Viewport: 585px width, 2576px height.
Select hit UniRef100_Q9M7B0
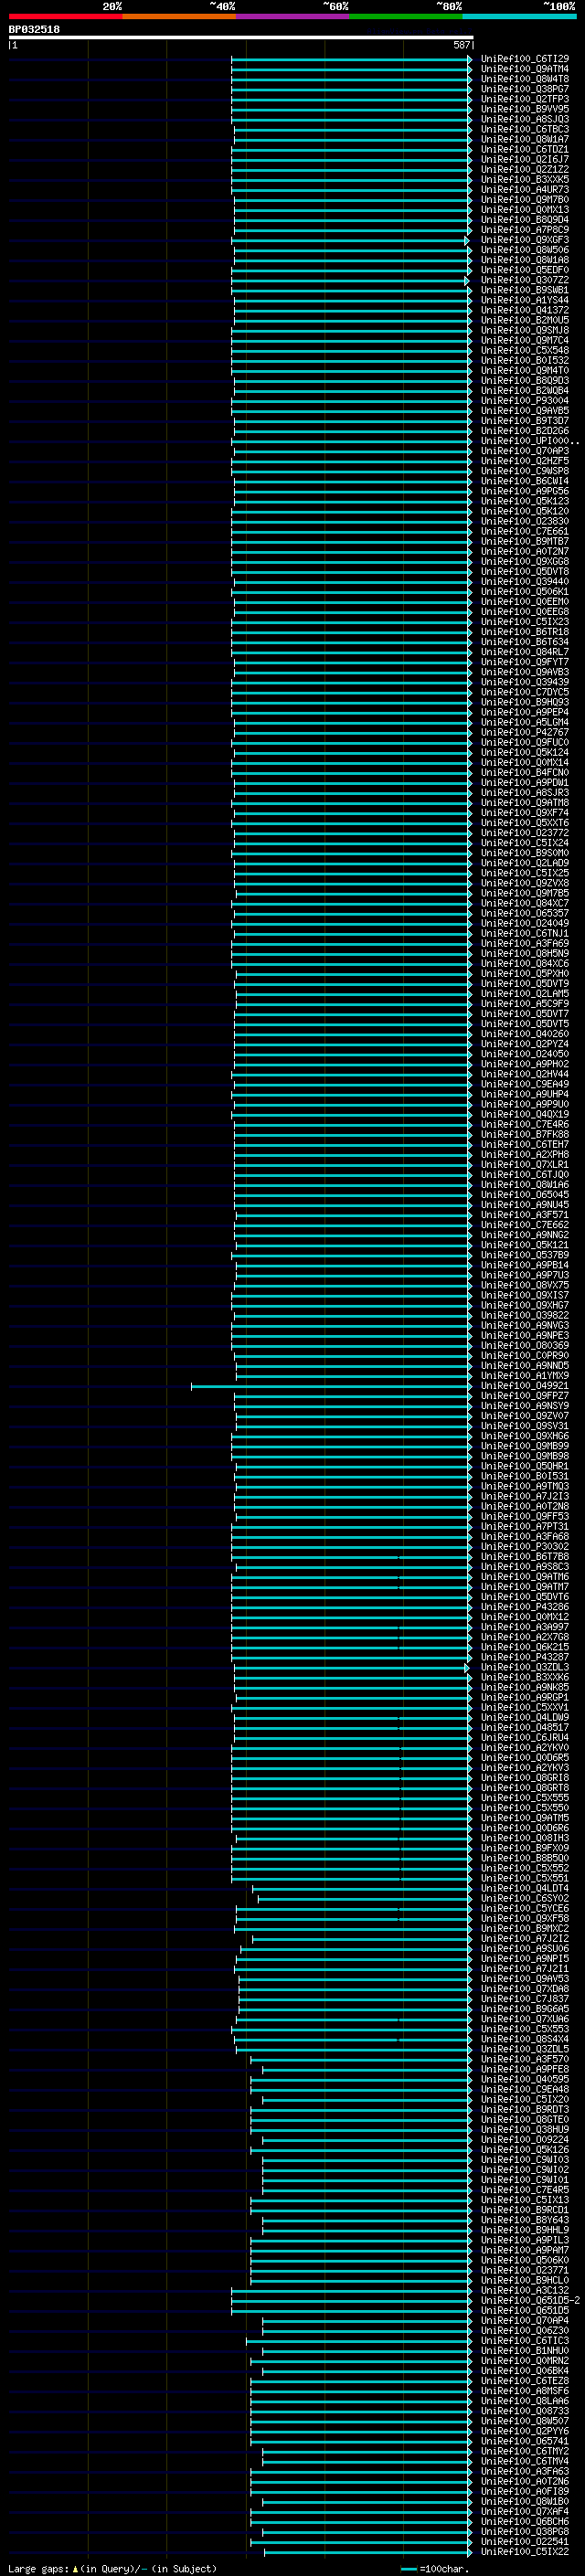click(524, 200)
